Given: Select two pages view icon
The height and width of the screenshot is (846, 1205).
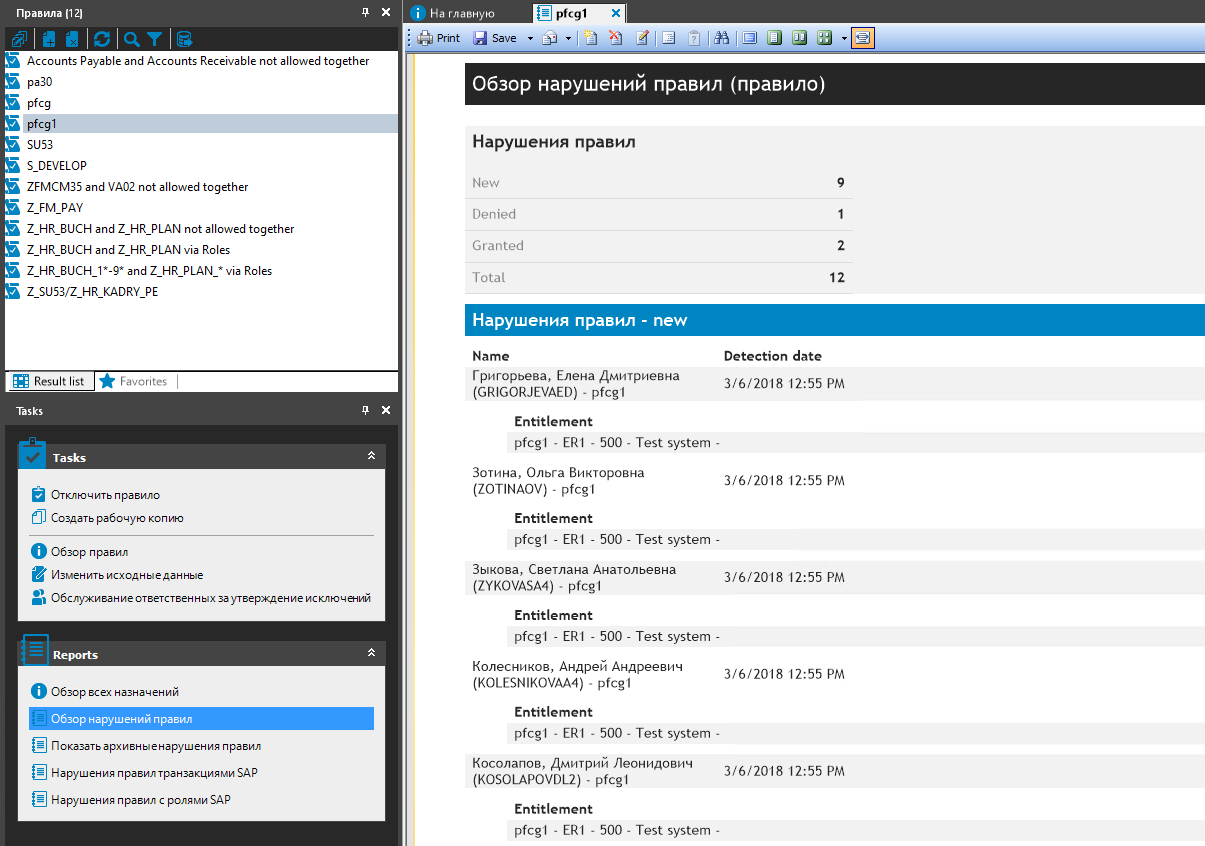Looking at the screenshot, I should (799, 38).
